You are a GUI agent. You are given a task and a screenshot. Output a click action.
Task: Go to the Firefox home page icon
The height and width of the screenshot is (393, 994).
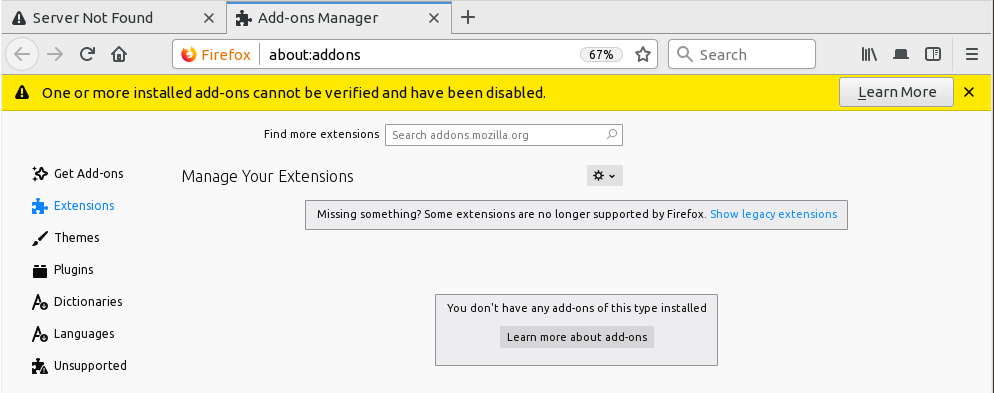pos(119,55)
